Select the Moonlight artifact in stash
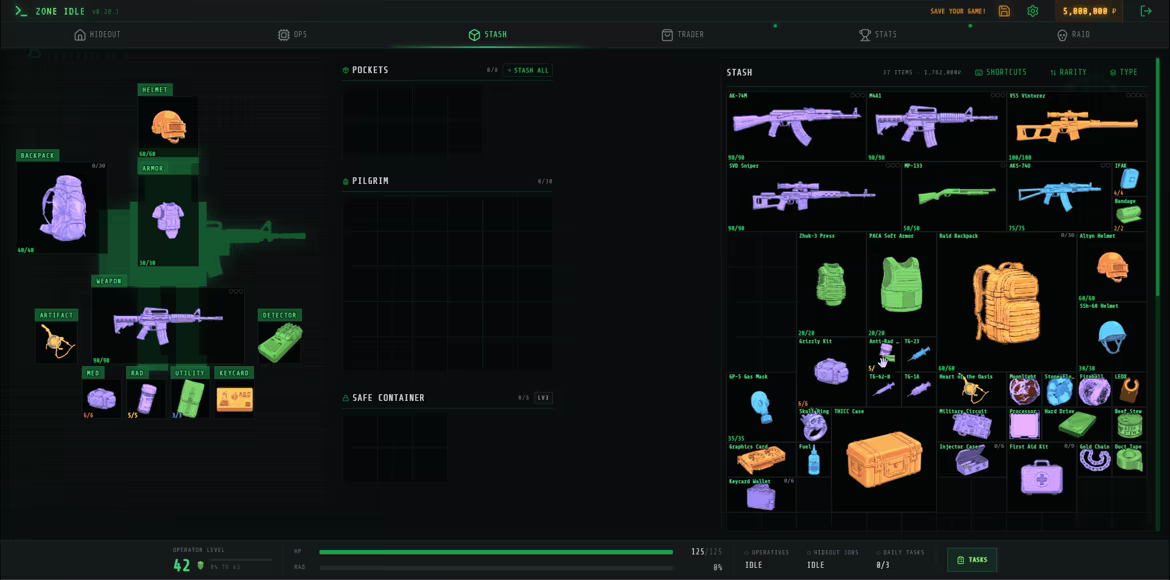 [x=1024, y=389]
